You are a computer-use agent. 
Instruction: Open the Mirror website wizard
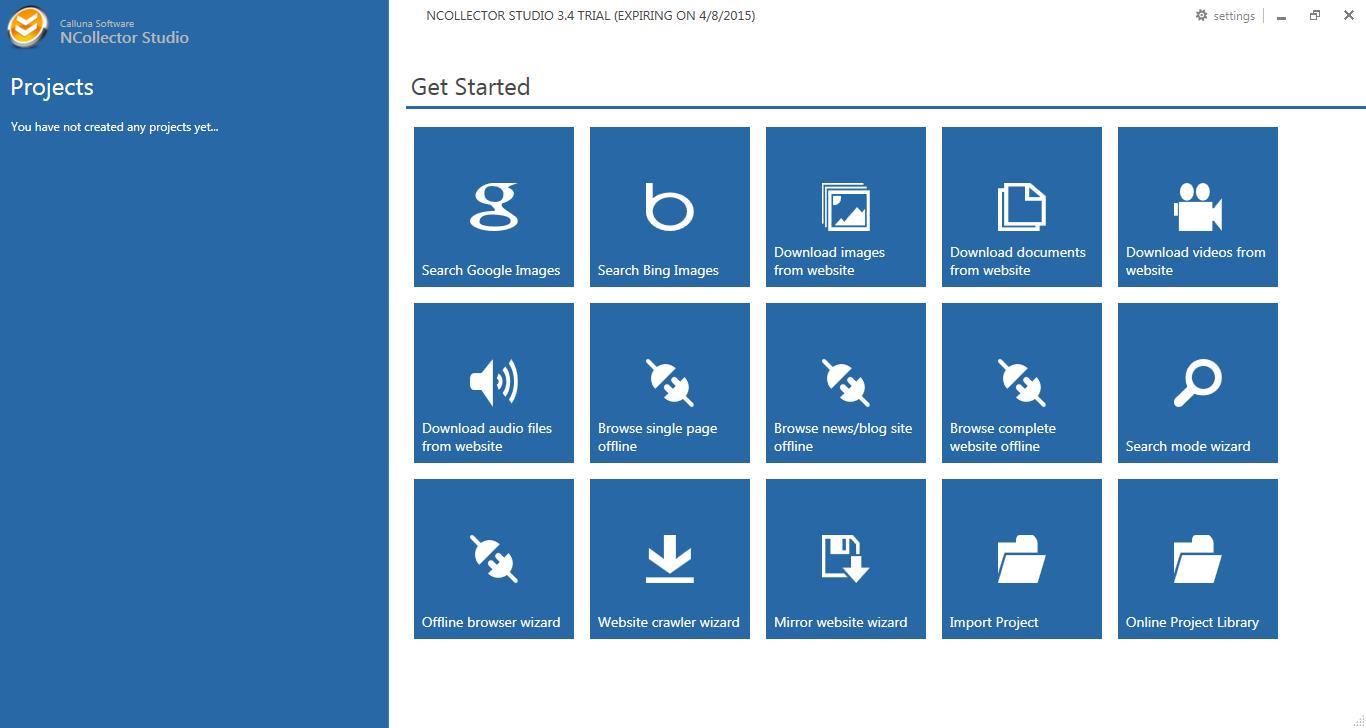click(846, 559)
